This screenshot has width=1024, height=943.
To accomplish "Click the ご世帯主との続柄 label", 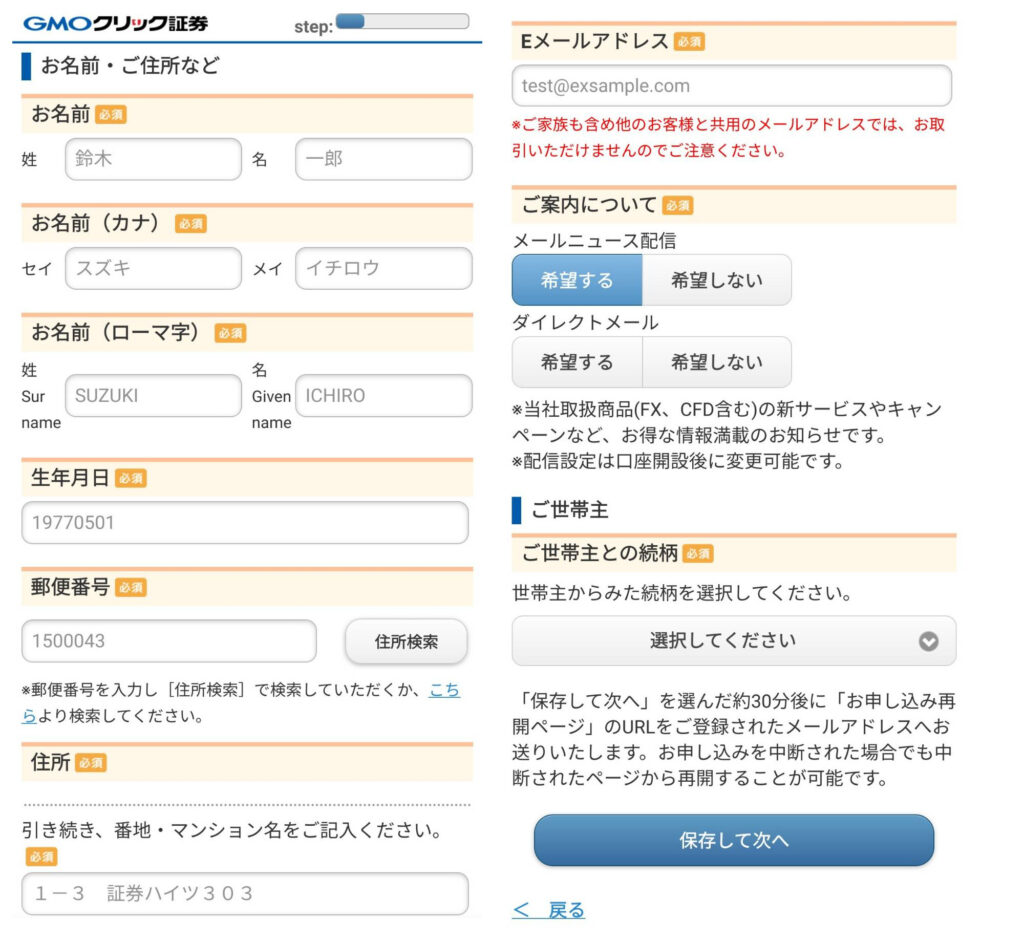I will coord(600,553).
